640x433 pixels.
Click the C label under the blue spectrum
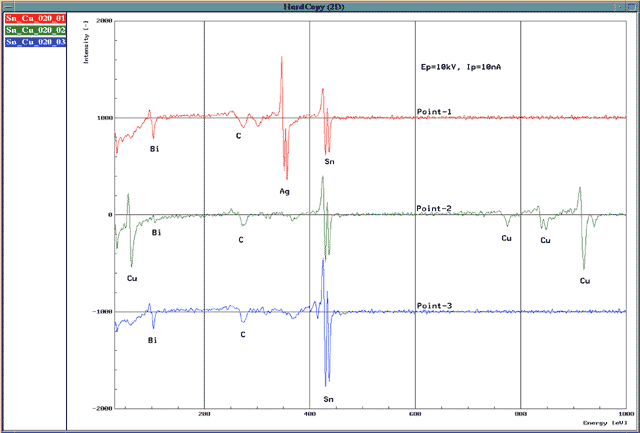pyautogui.click(x=243, y=334)
